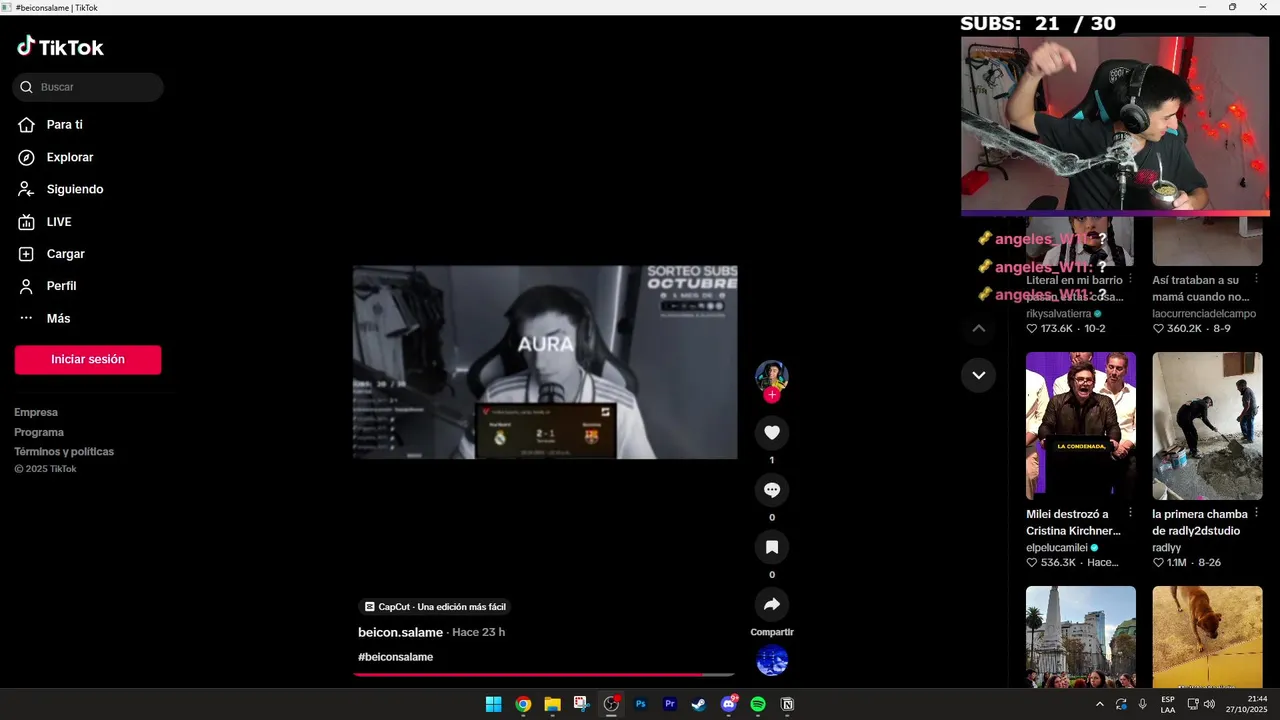Open beicon.salame username link

400,632
